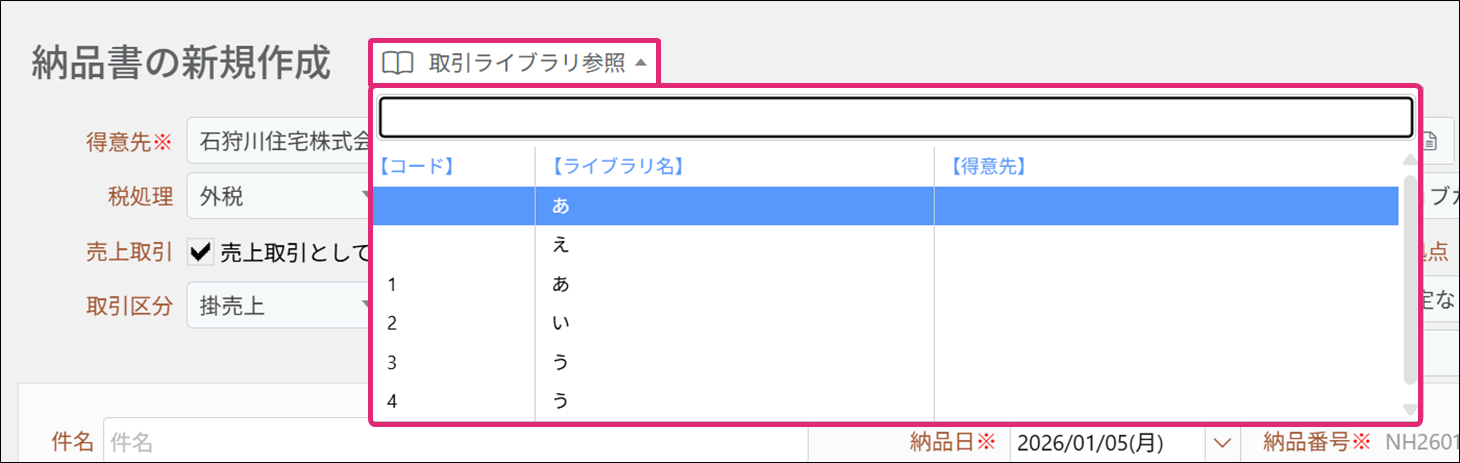The image size is (1460, 463).
Task: Expand the 納品日 date picker chevron
Action: 1221,441
